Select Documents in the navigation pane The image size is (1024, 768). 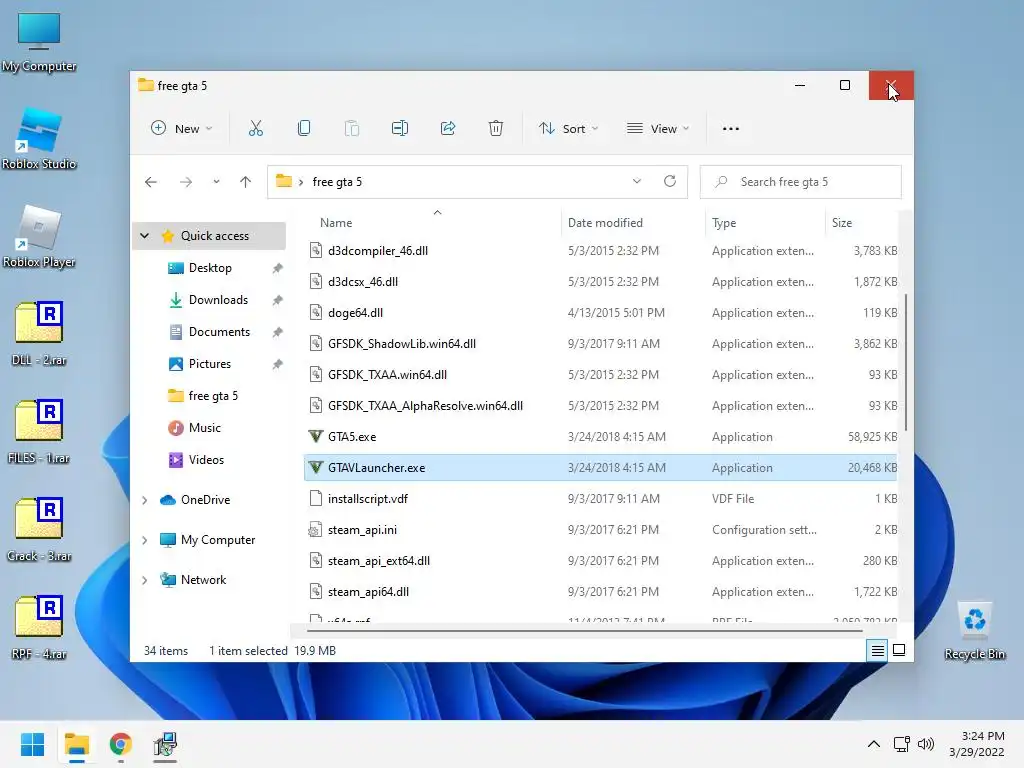click(219, 332)
